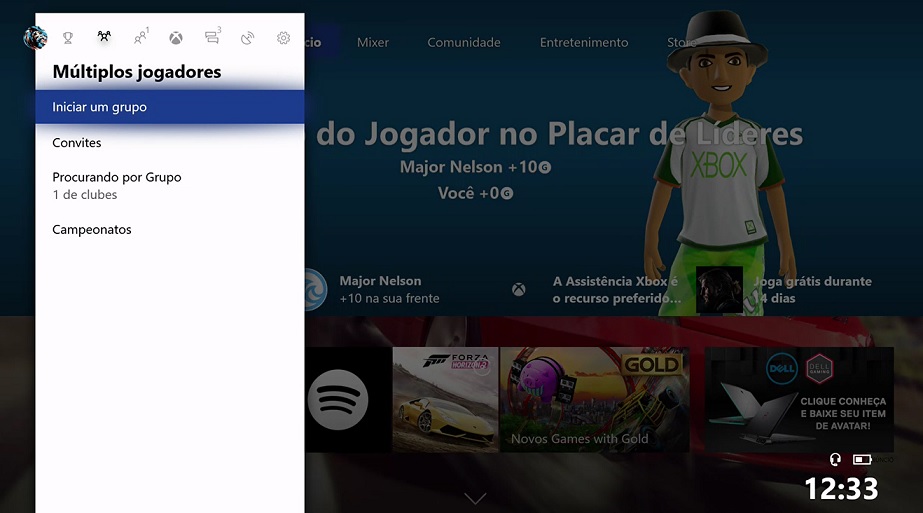The height and width of the screenshot is (513, 923).
Task: Open the Settings gear icon
Action: pos(283,38)
